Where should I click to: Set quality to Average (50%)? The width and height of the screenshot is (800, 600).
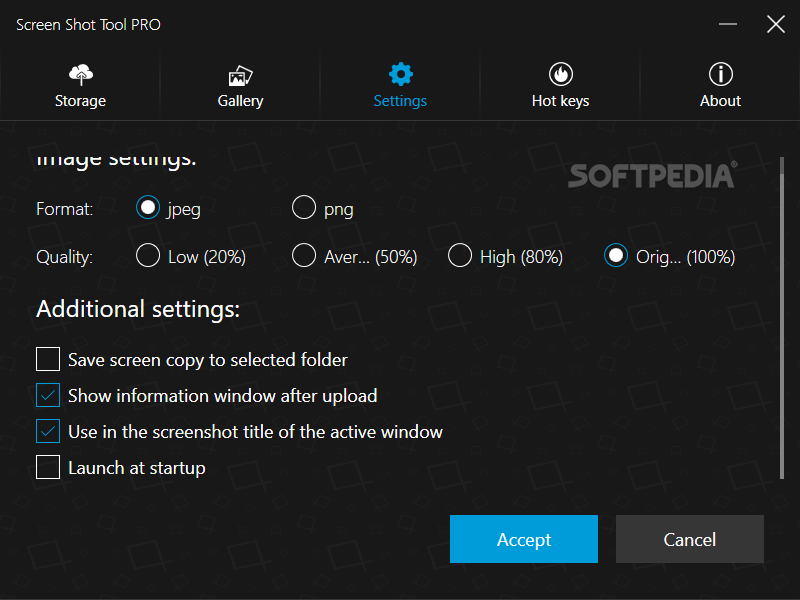[303, 255]
